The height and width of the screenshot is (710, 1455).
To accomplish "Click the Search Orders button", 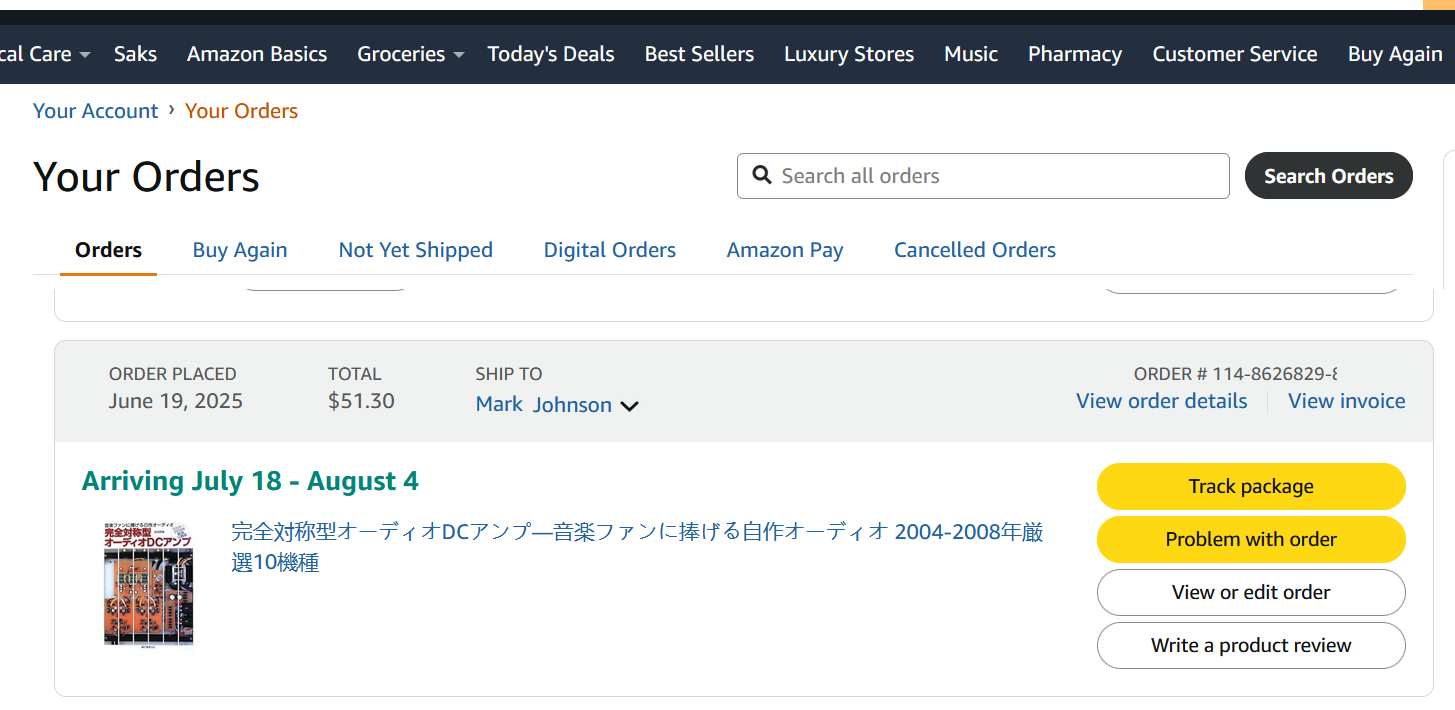I will 1329,176.
